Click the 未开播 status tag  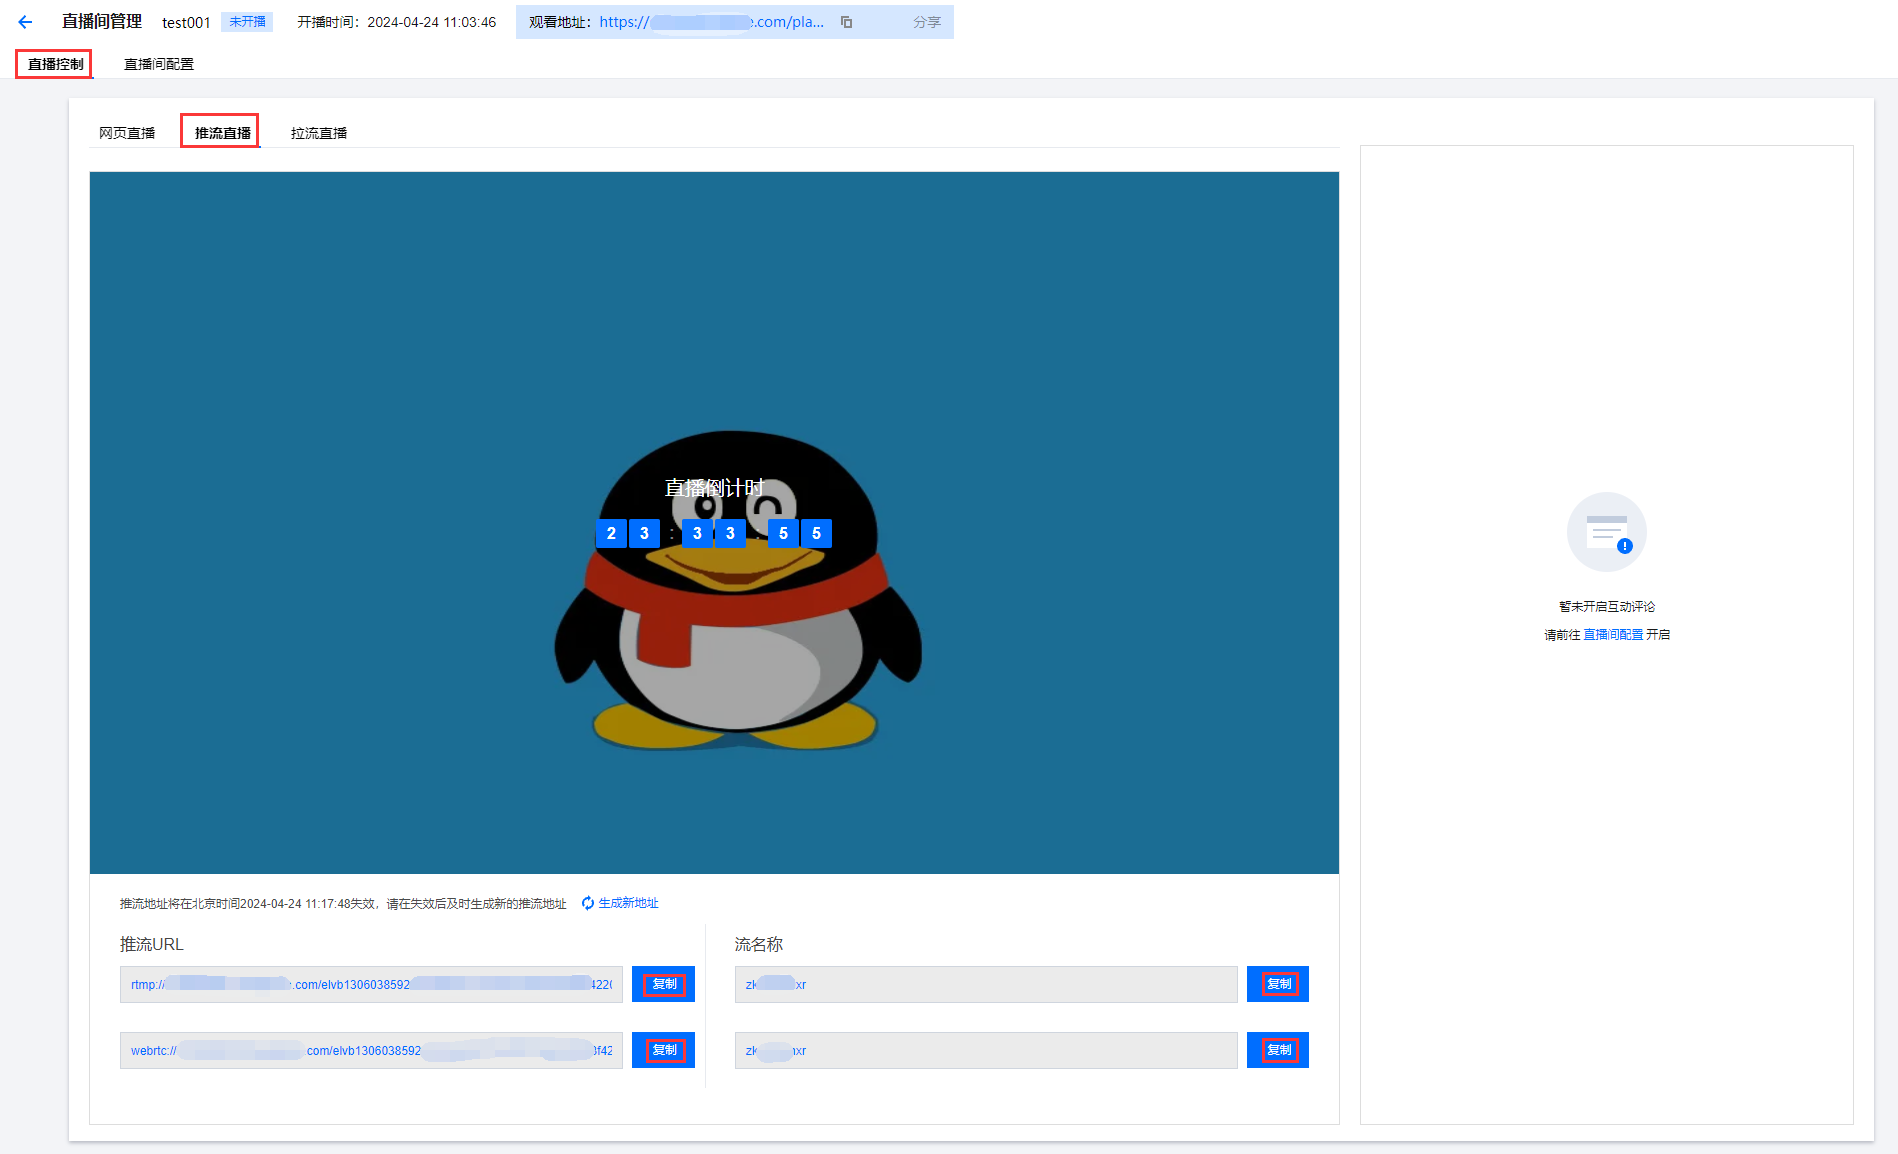[247, 22]
